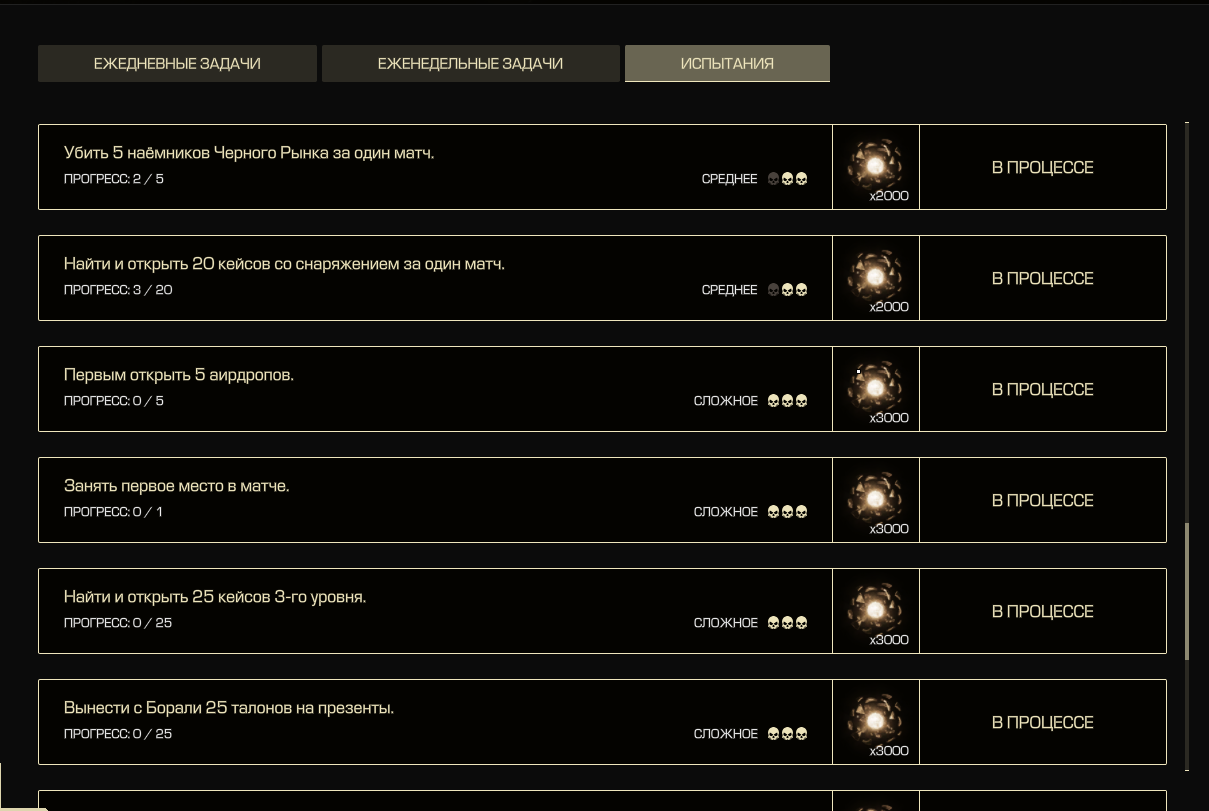Switch to Еженедельные задачи tab

click(470, 63)
